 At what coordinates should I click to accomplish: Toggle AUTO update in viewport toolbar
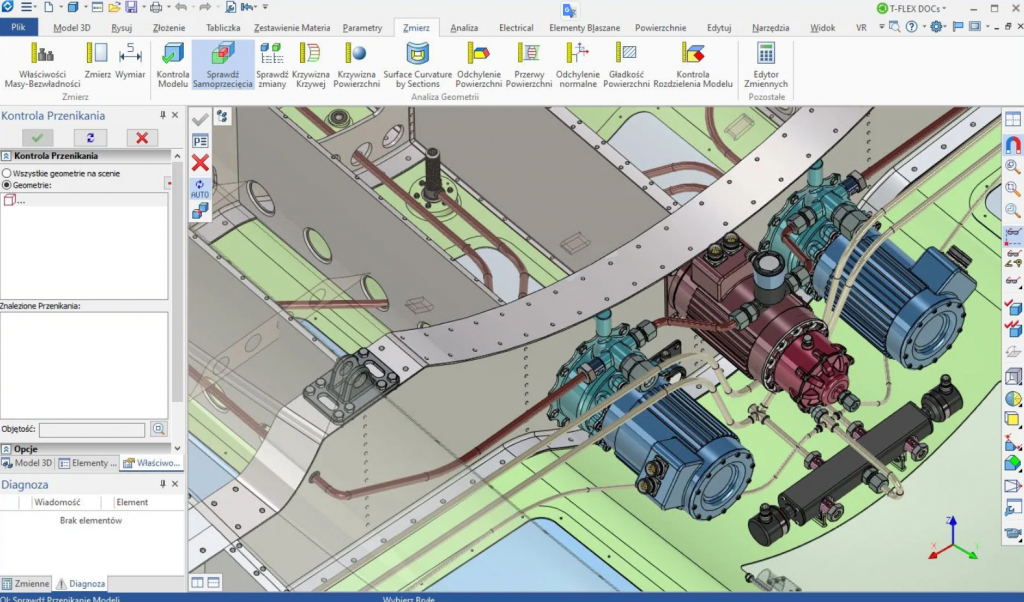tap(200, 187)
